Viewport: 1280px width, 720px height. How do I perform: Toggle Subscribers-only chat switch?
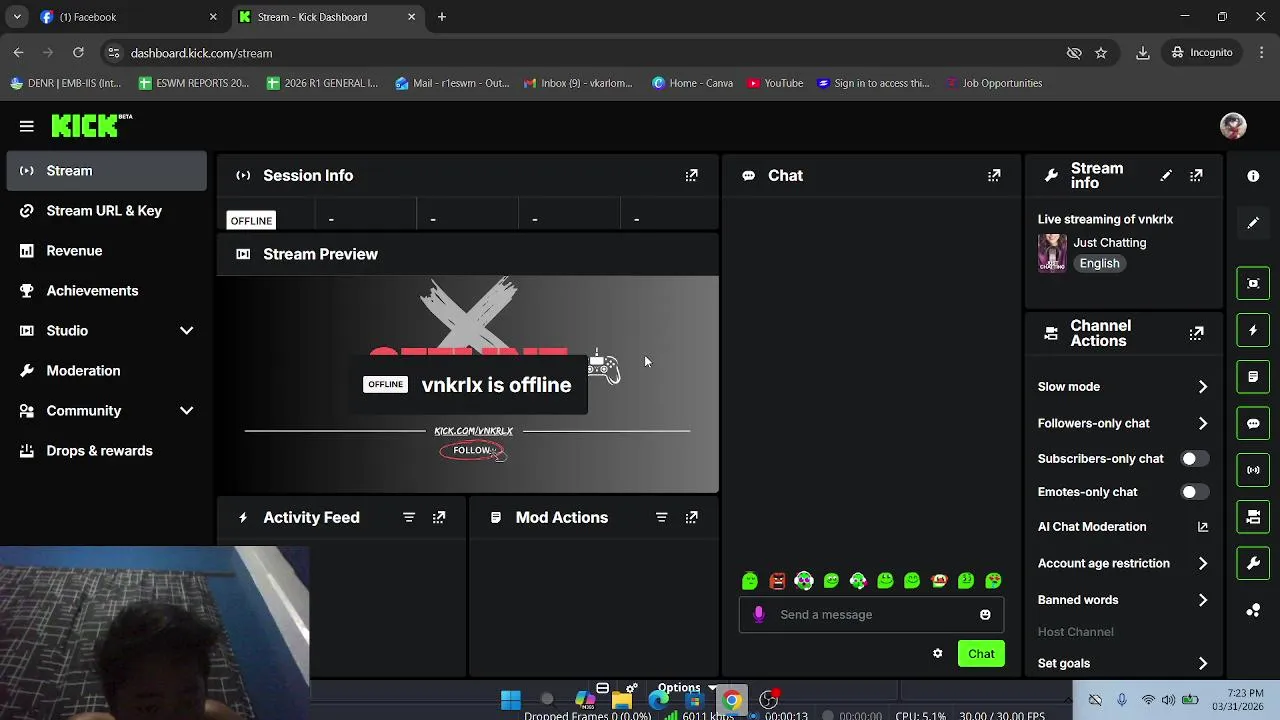(x=1195, y=459)
